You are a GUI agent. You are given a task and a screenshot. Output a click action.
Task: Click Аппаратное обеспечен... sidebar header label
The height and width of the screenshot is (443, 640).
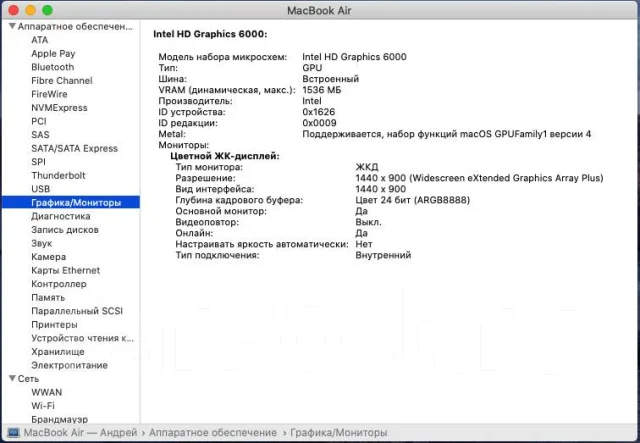(75, 27)
